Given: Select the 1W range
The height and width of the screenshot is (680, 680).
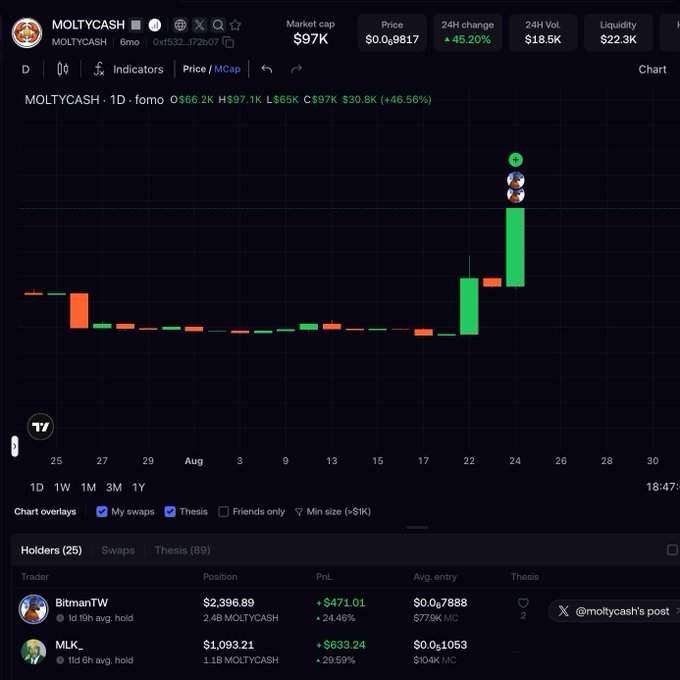Looking at the screenshot, I should click(62, 487).
